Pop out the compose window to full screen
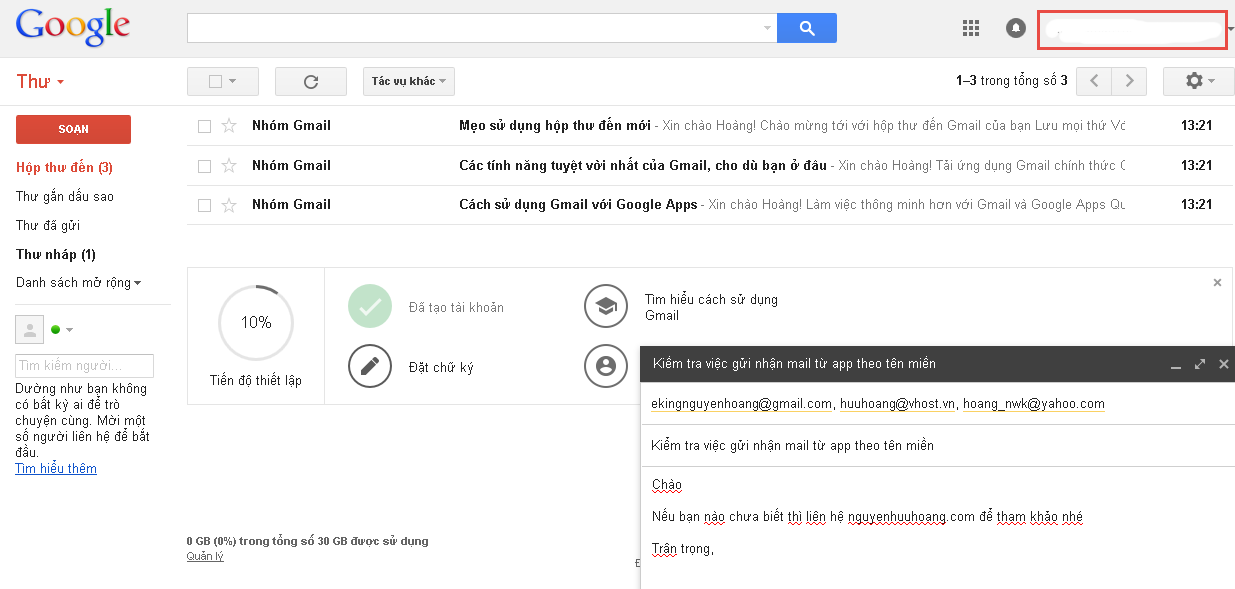Image resolution: width=1235 pixels, height=589 pixels. coord(1199,365)
